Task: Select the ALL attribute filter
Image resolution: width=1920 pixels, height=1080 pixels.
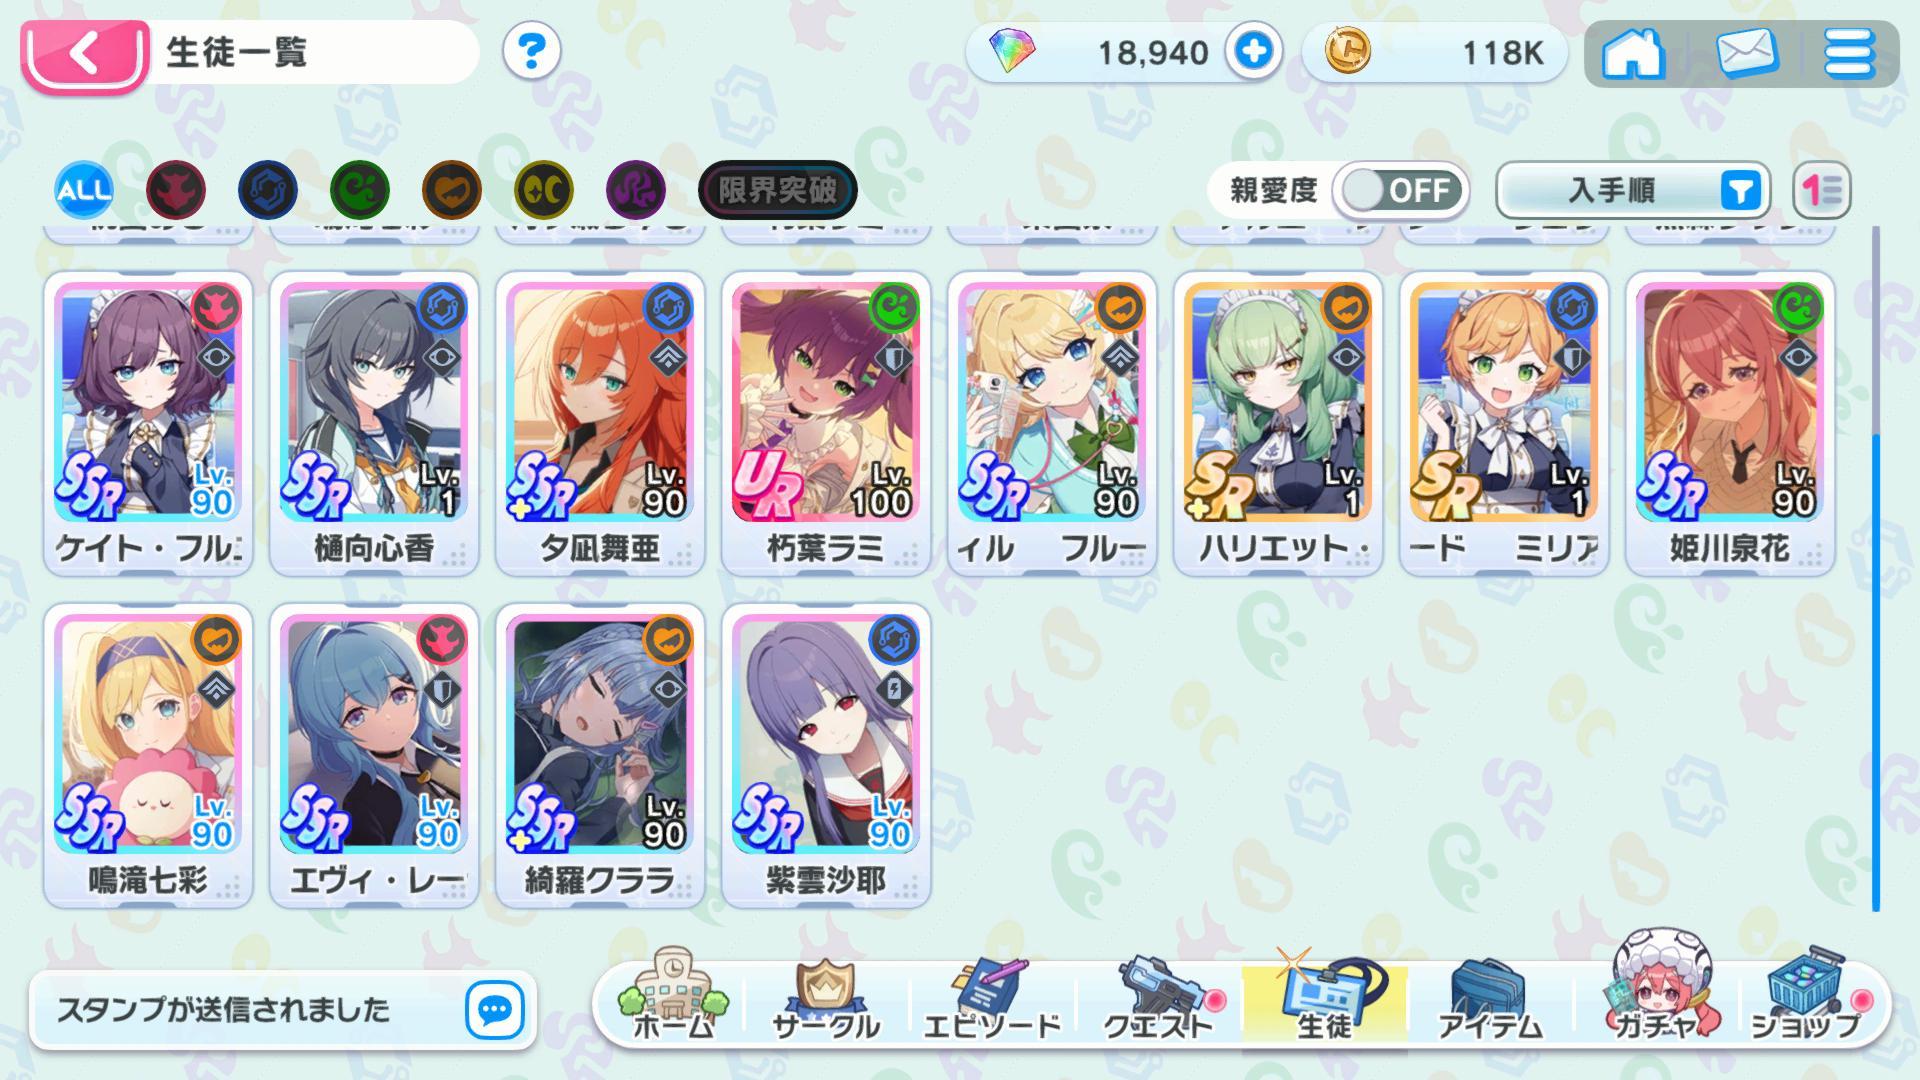Action: coord(84,190)
